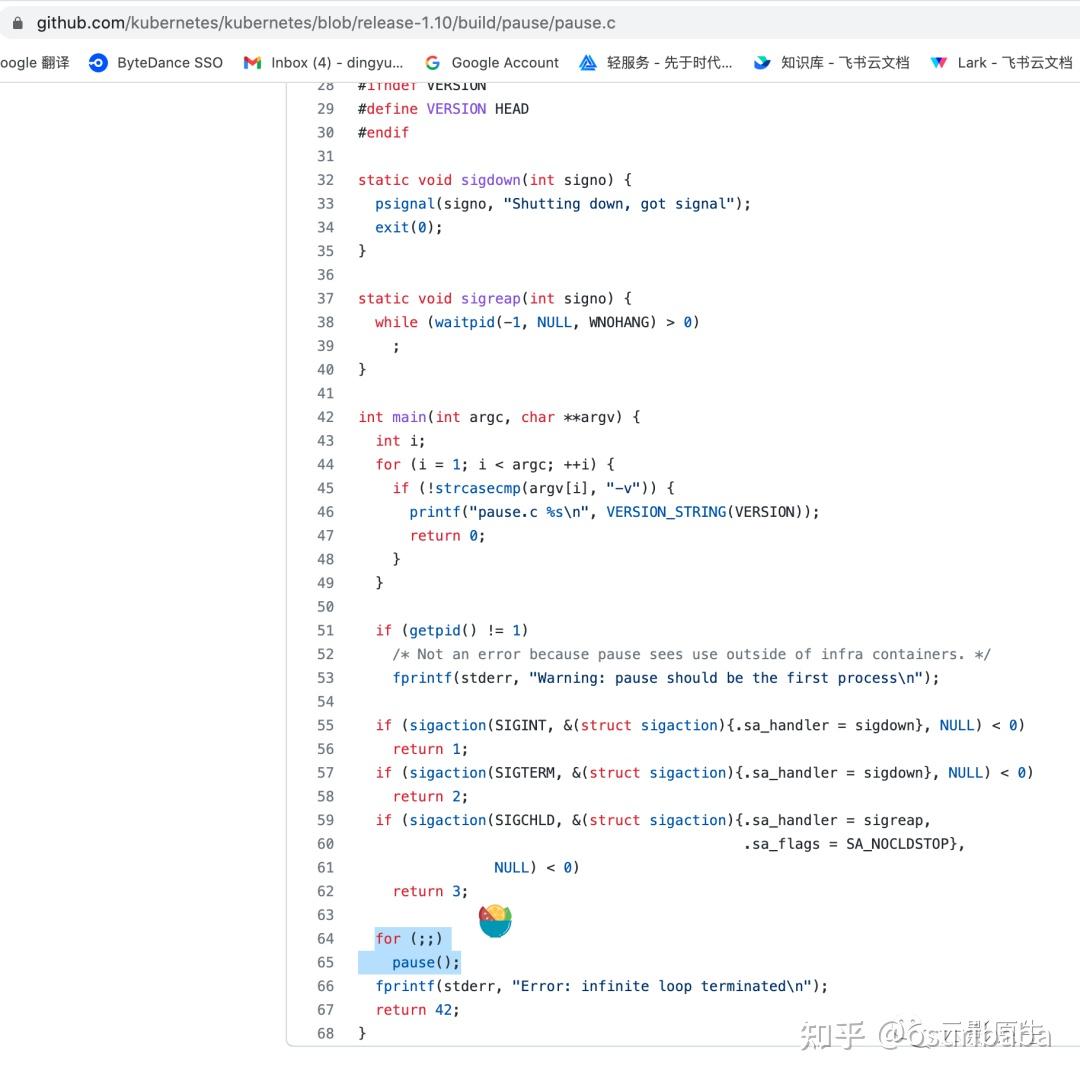Image resolution: width=1080 pixels, height=1080 pixels.
Task: Click VERSION_STRING on line 46
Action: pyautogui.click(x=666, y=512)
